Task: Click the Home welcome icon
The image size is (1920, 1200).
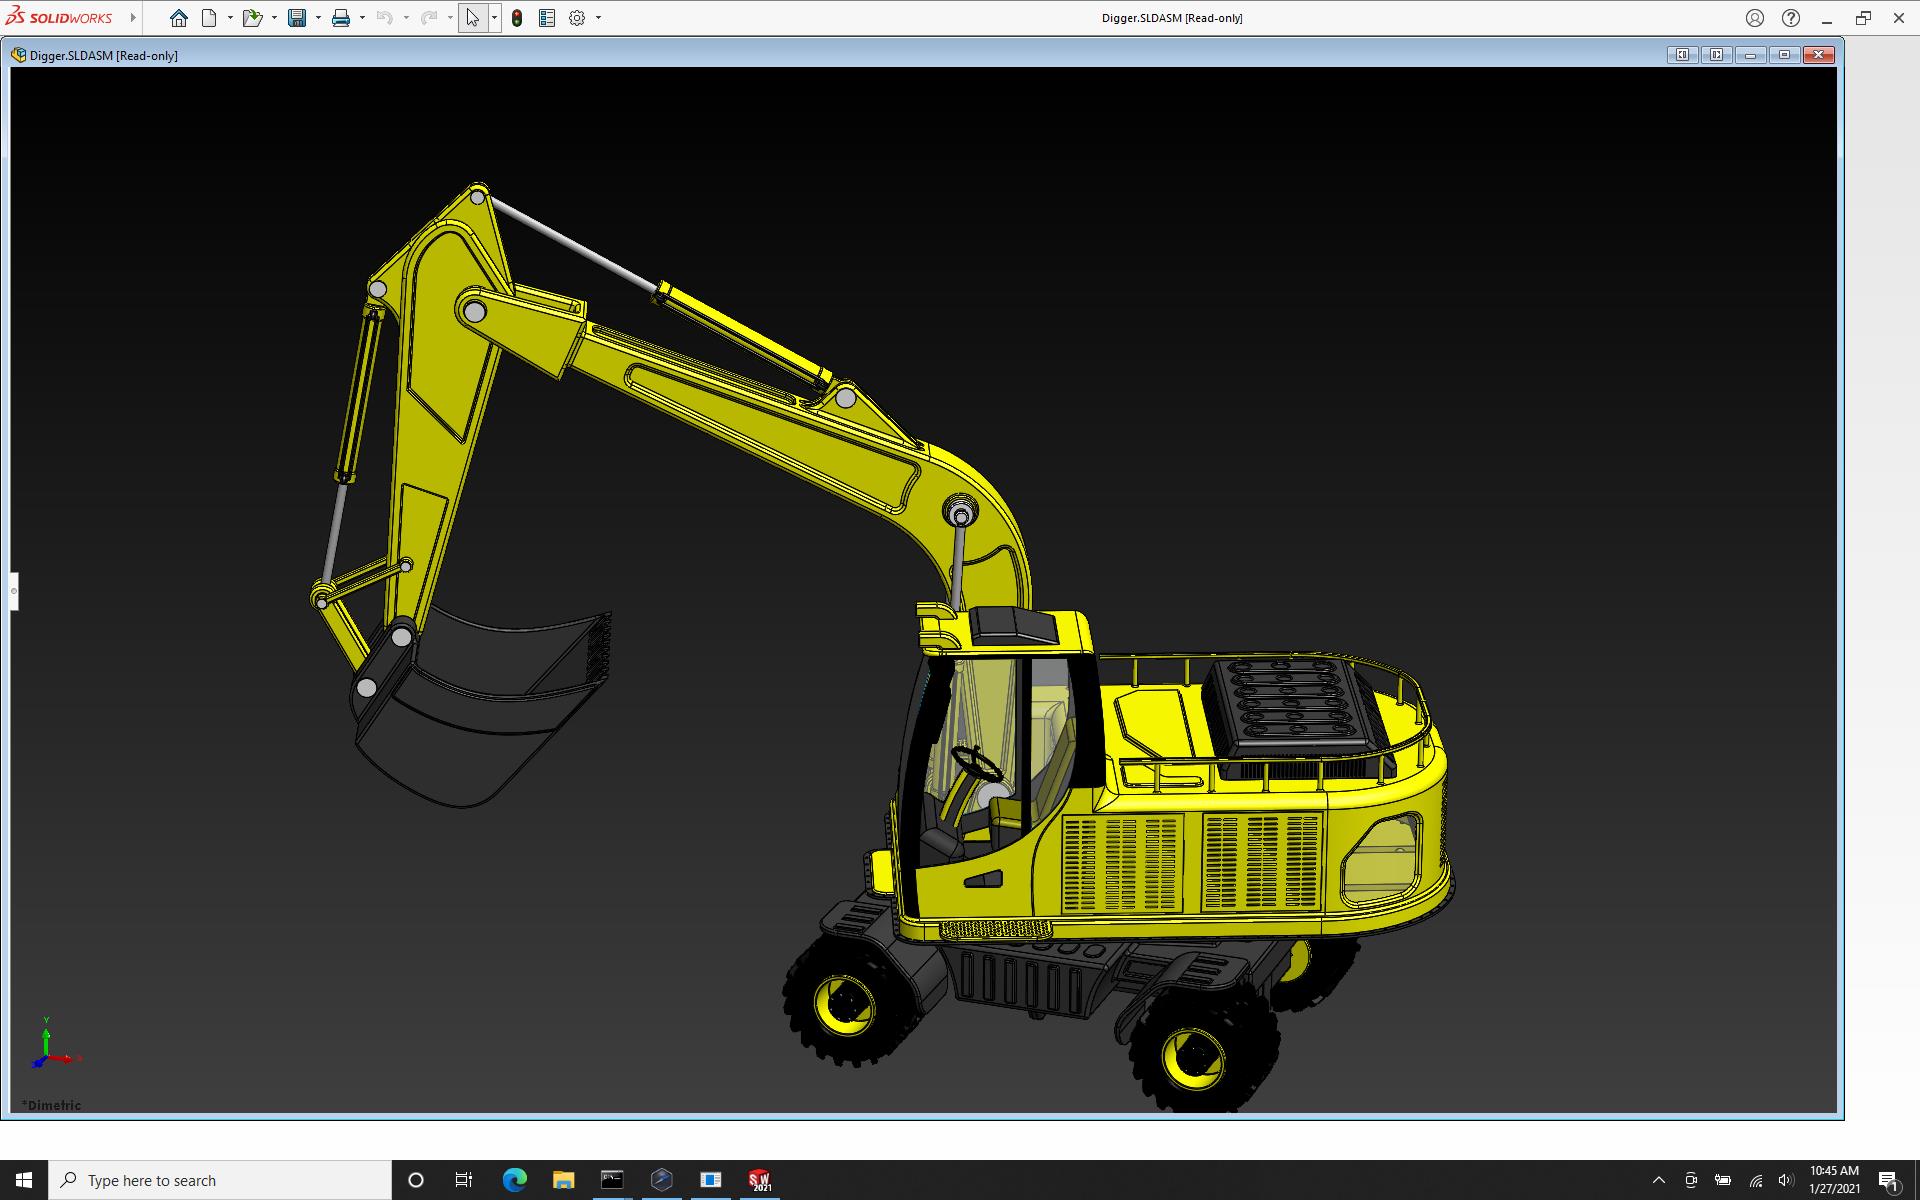Action: click(x=179, y=18)
